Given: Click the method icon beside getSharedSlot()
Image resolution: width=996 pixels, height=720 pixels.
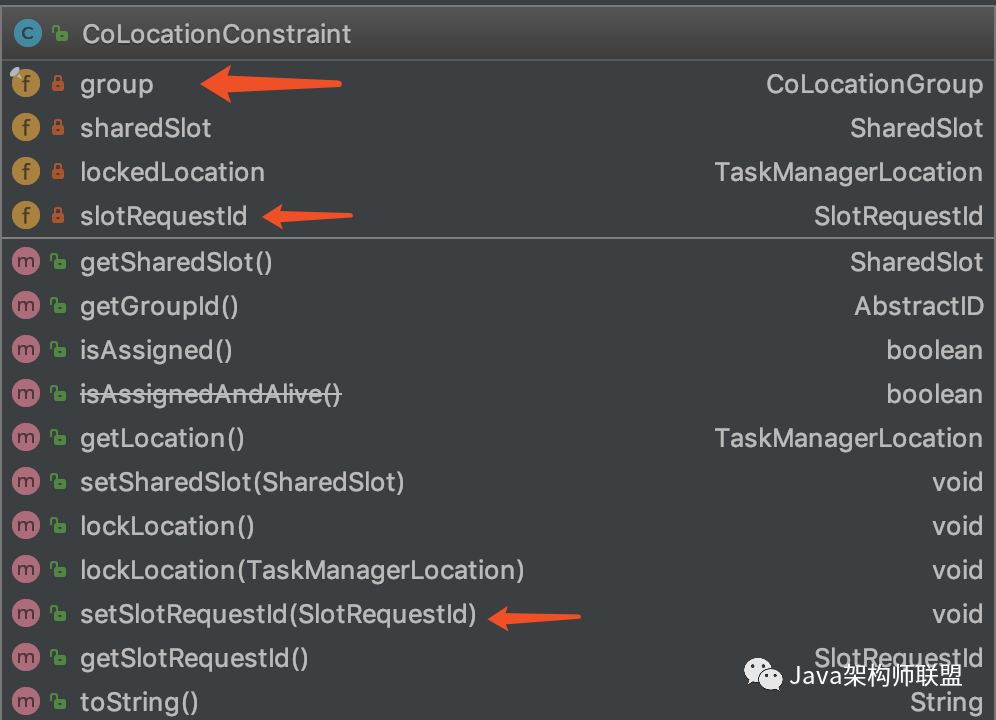Looking at the screenshot, I should point(26,262).
